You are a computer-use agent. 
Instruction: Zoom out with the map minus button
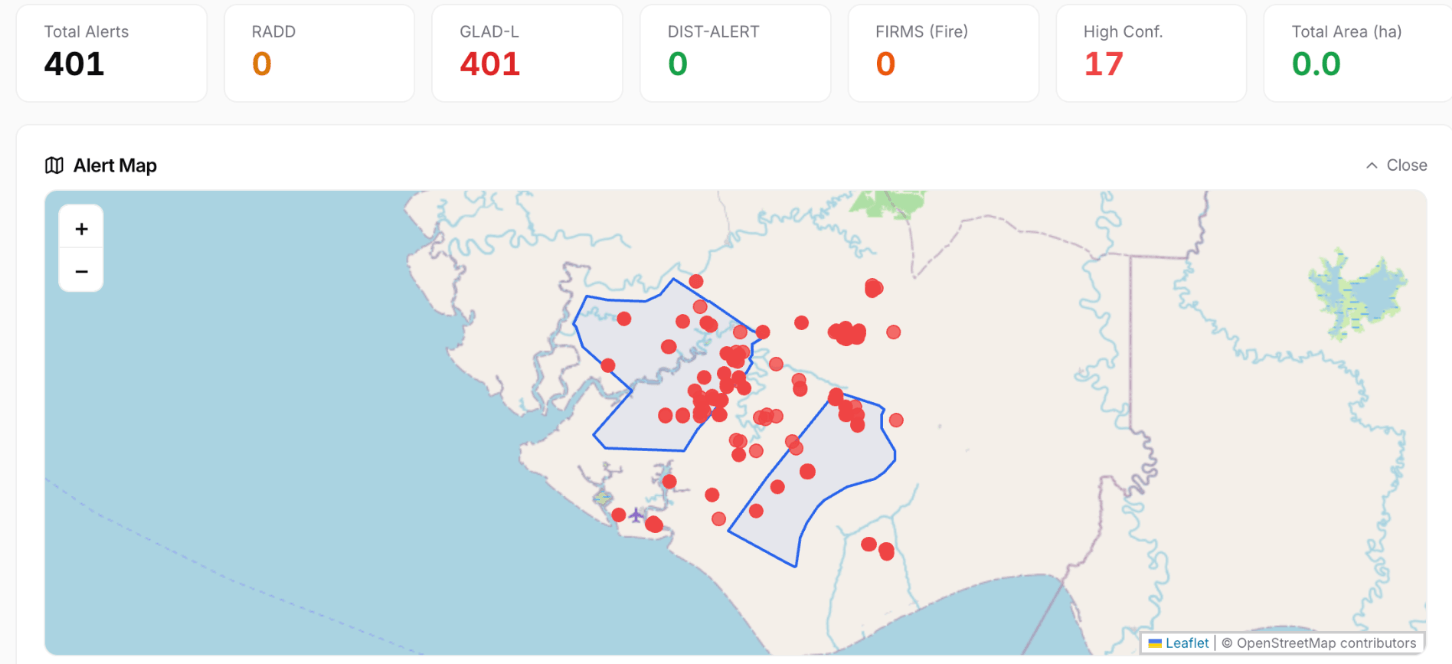point(81,271)
